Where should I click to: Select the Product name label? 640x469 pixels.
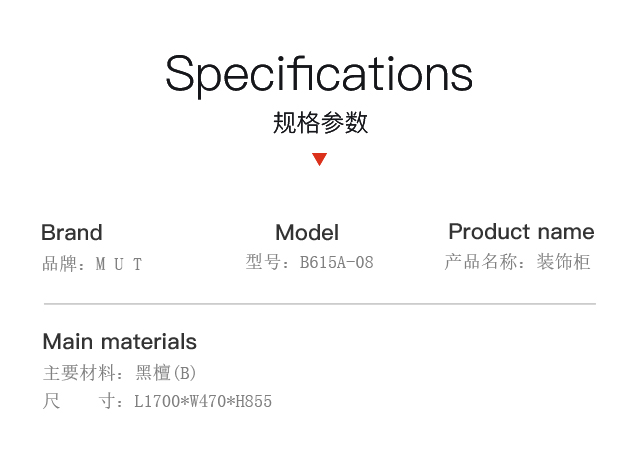(x=521, y=232)
